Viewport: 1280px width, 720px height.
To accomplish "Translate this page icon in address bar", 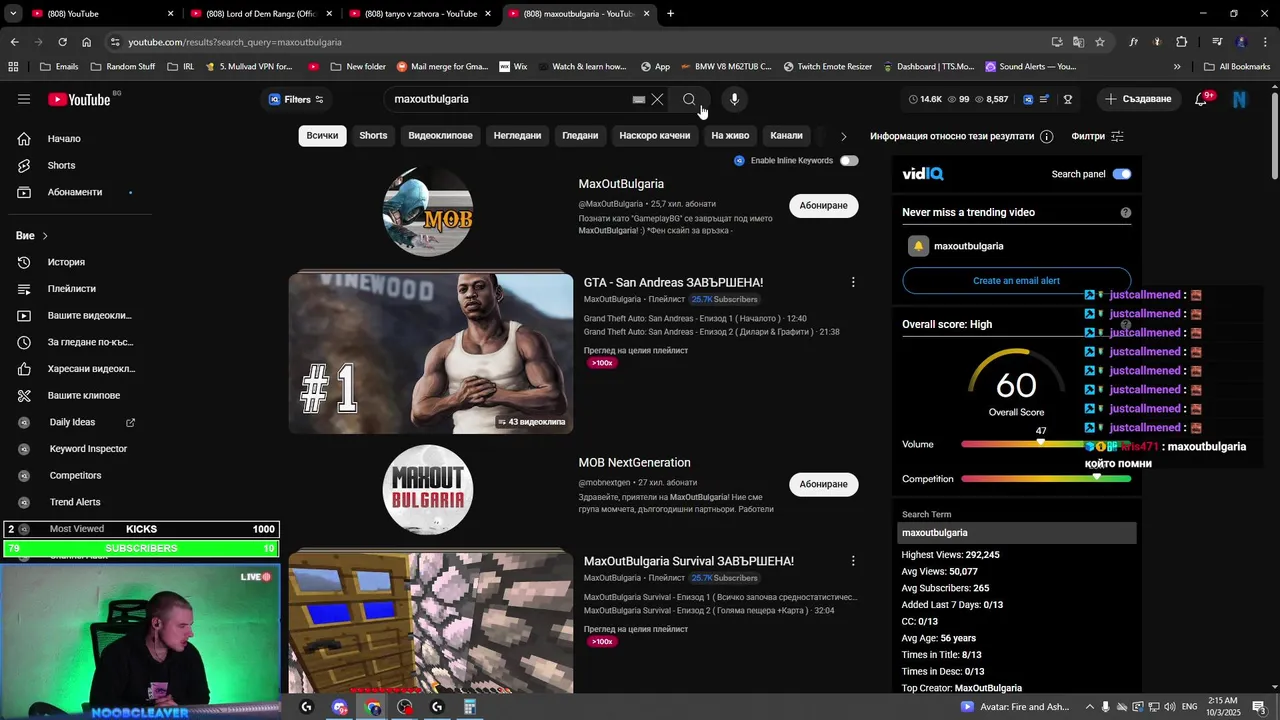I will pyautogui.click(x=1078, y=42).
